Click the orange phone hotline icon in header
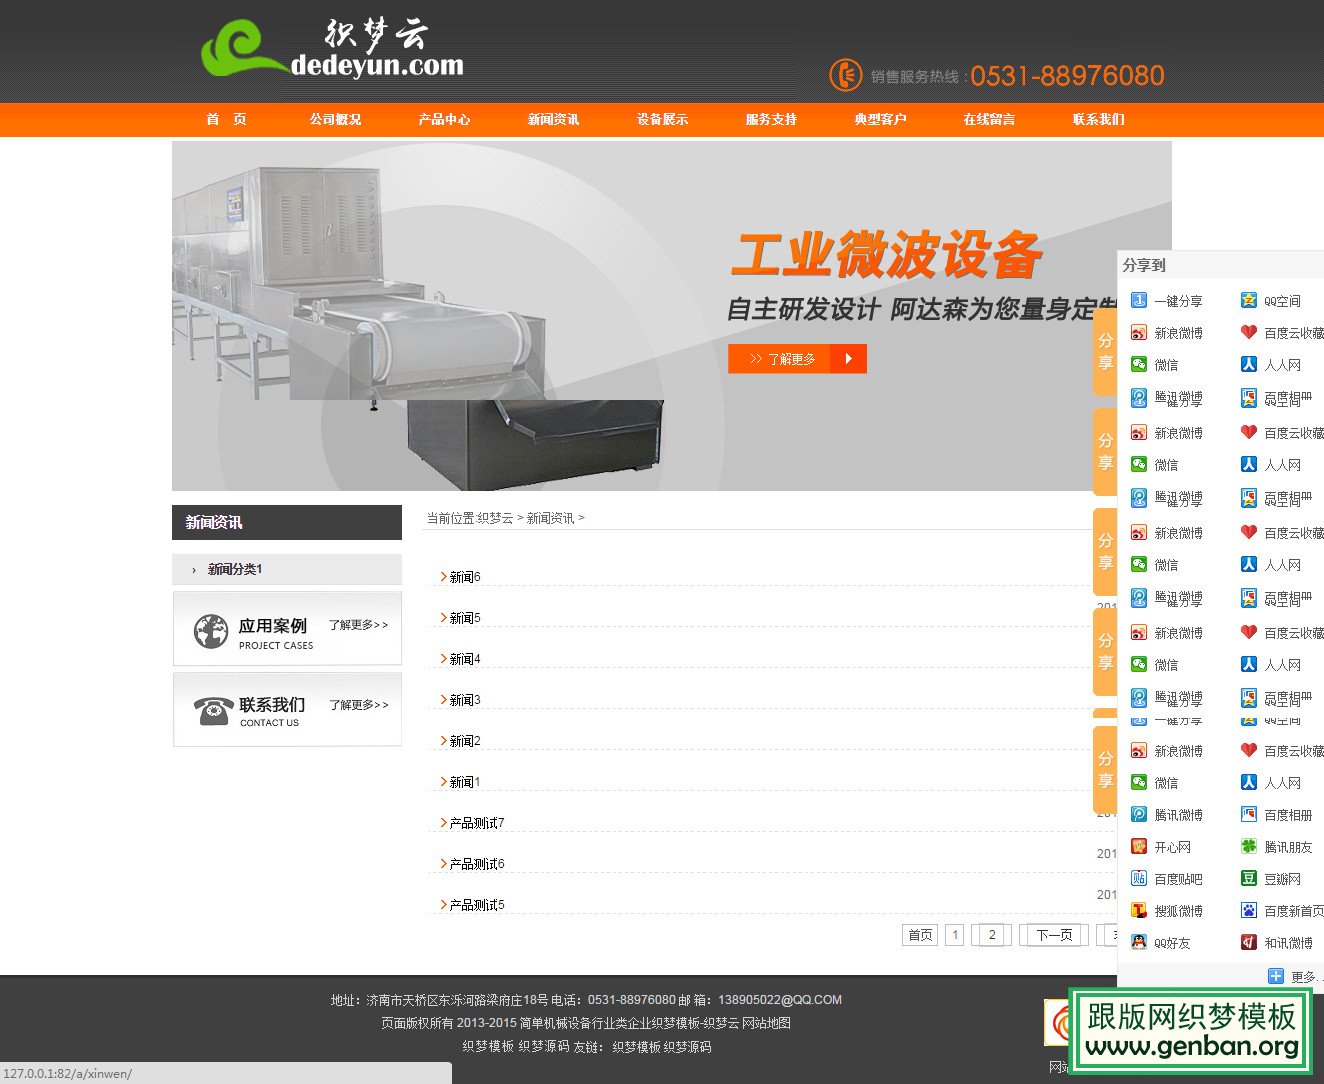1324x1084 pixels. click(x=845, y=75)
